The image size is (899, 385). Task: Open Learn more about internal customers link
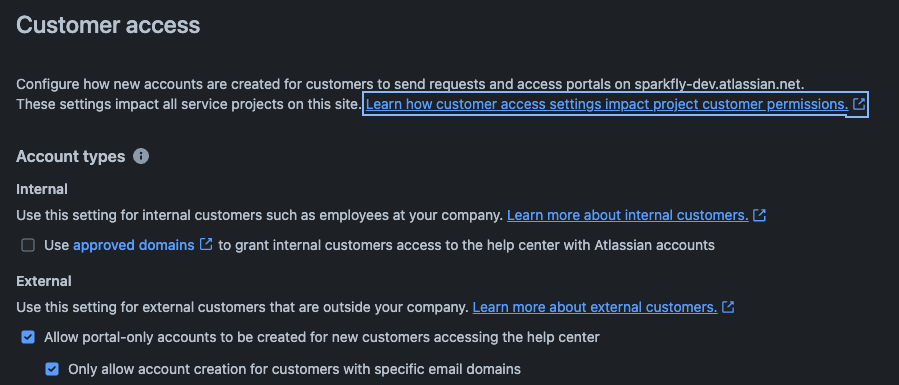coord(628,215)
